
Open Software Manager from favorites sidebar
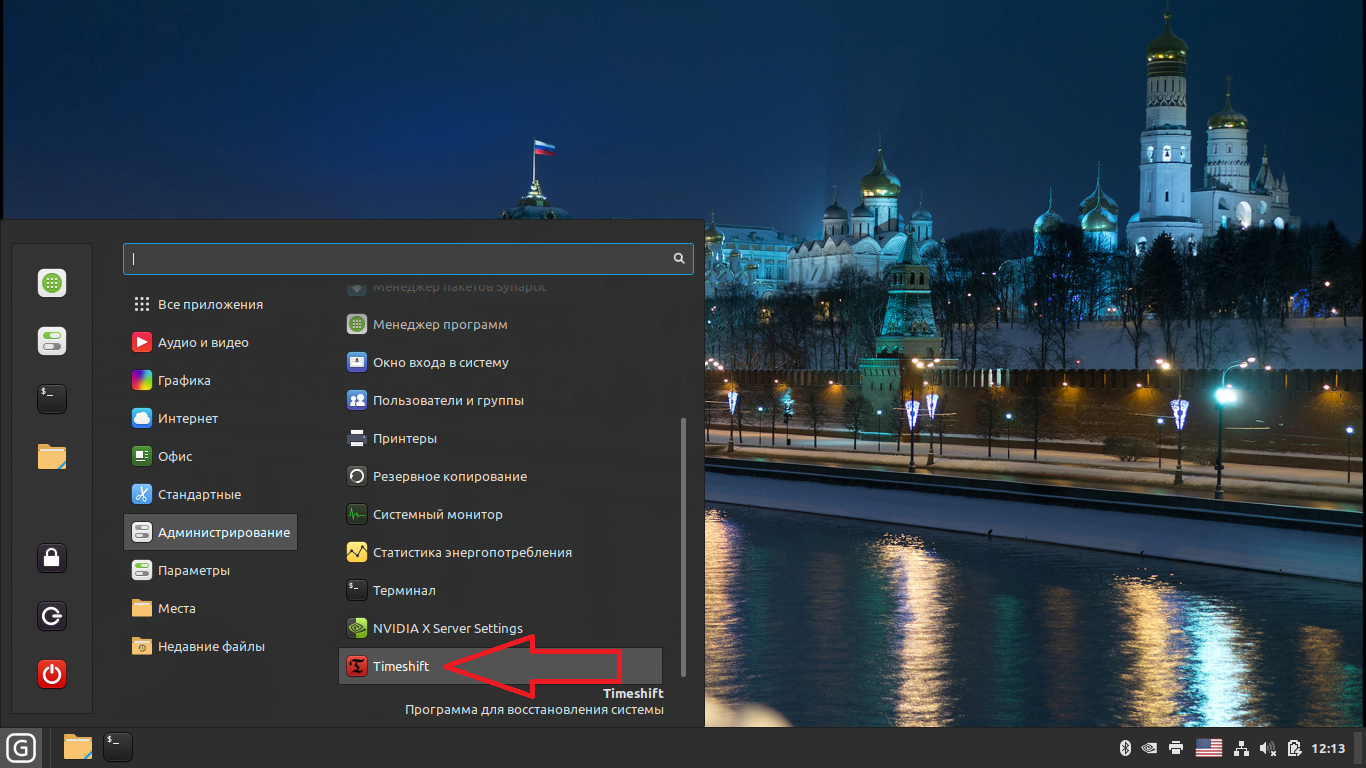coord(52,283)
